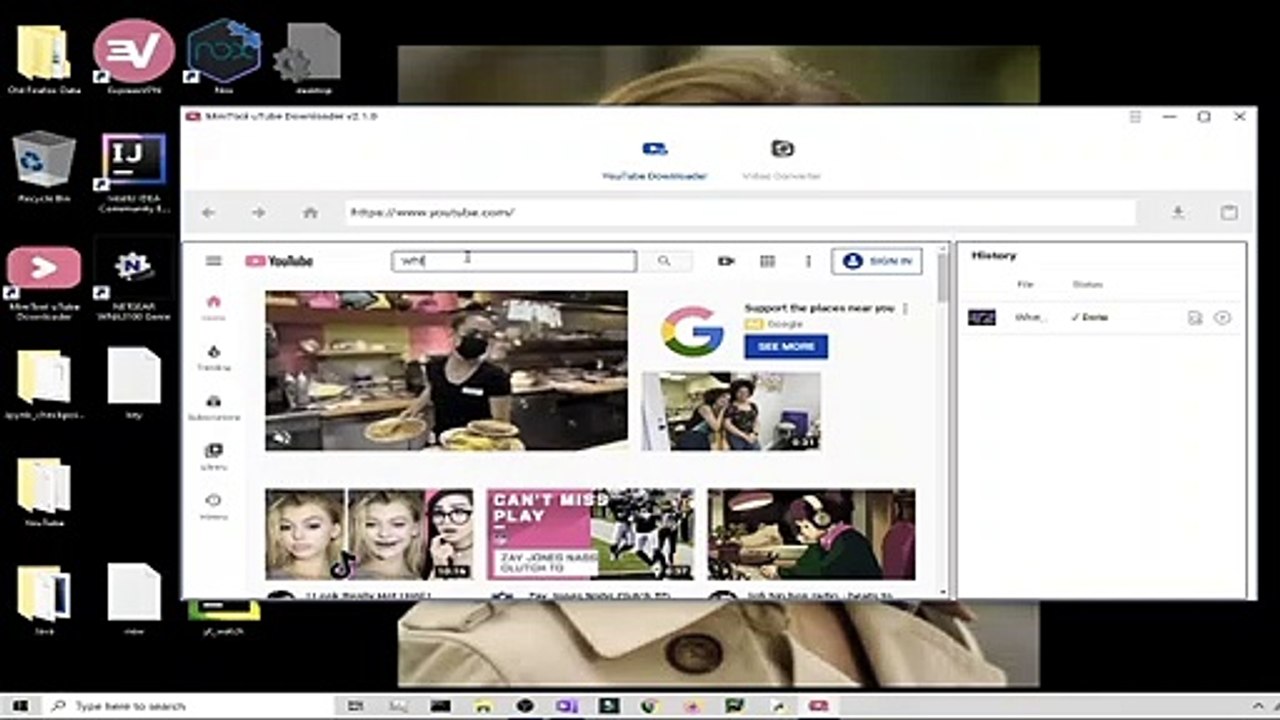Screen dimensions: 1280x720
Task: Open the three-dot menu on the Google ad
Action: click(x=905, y=309)
